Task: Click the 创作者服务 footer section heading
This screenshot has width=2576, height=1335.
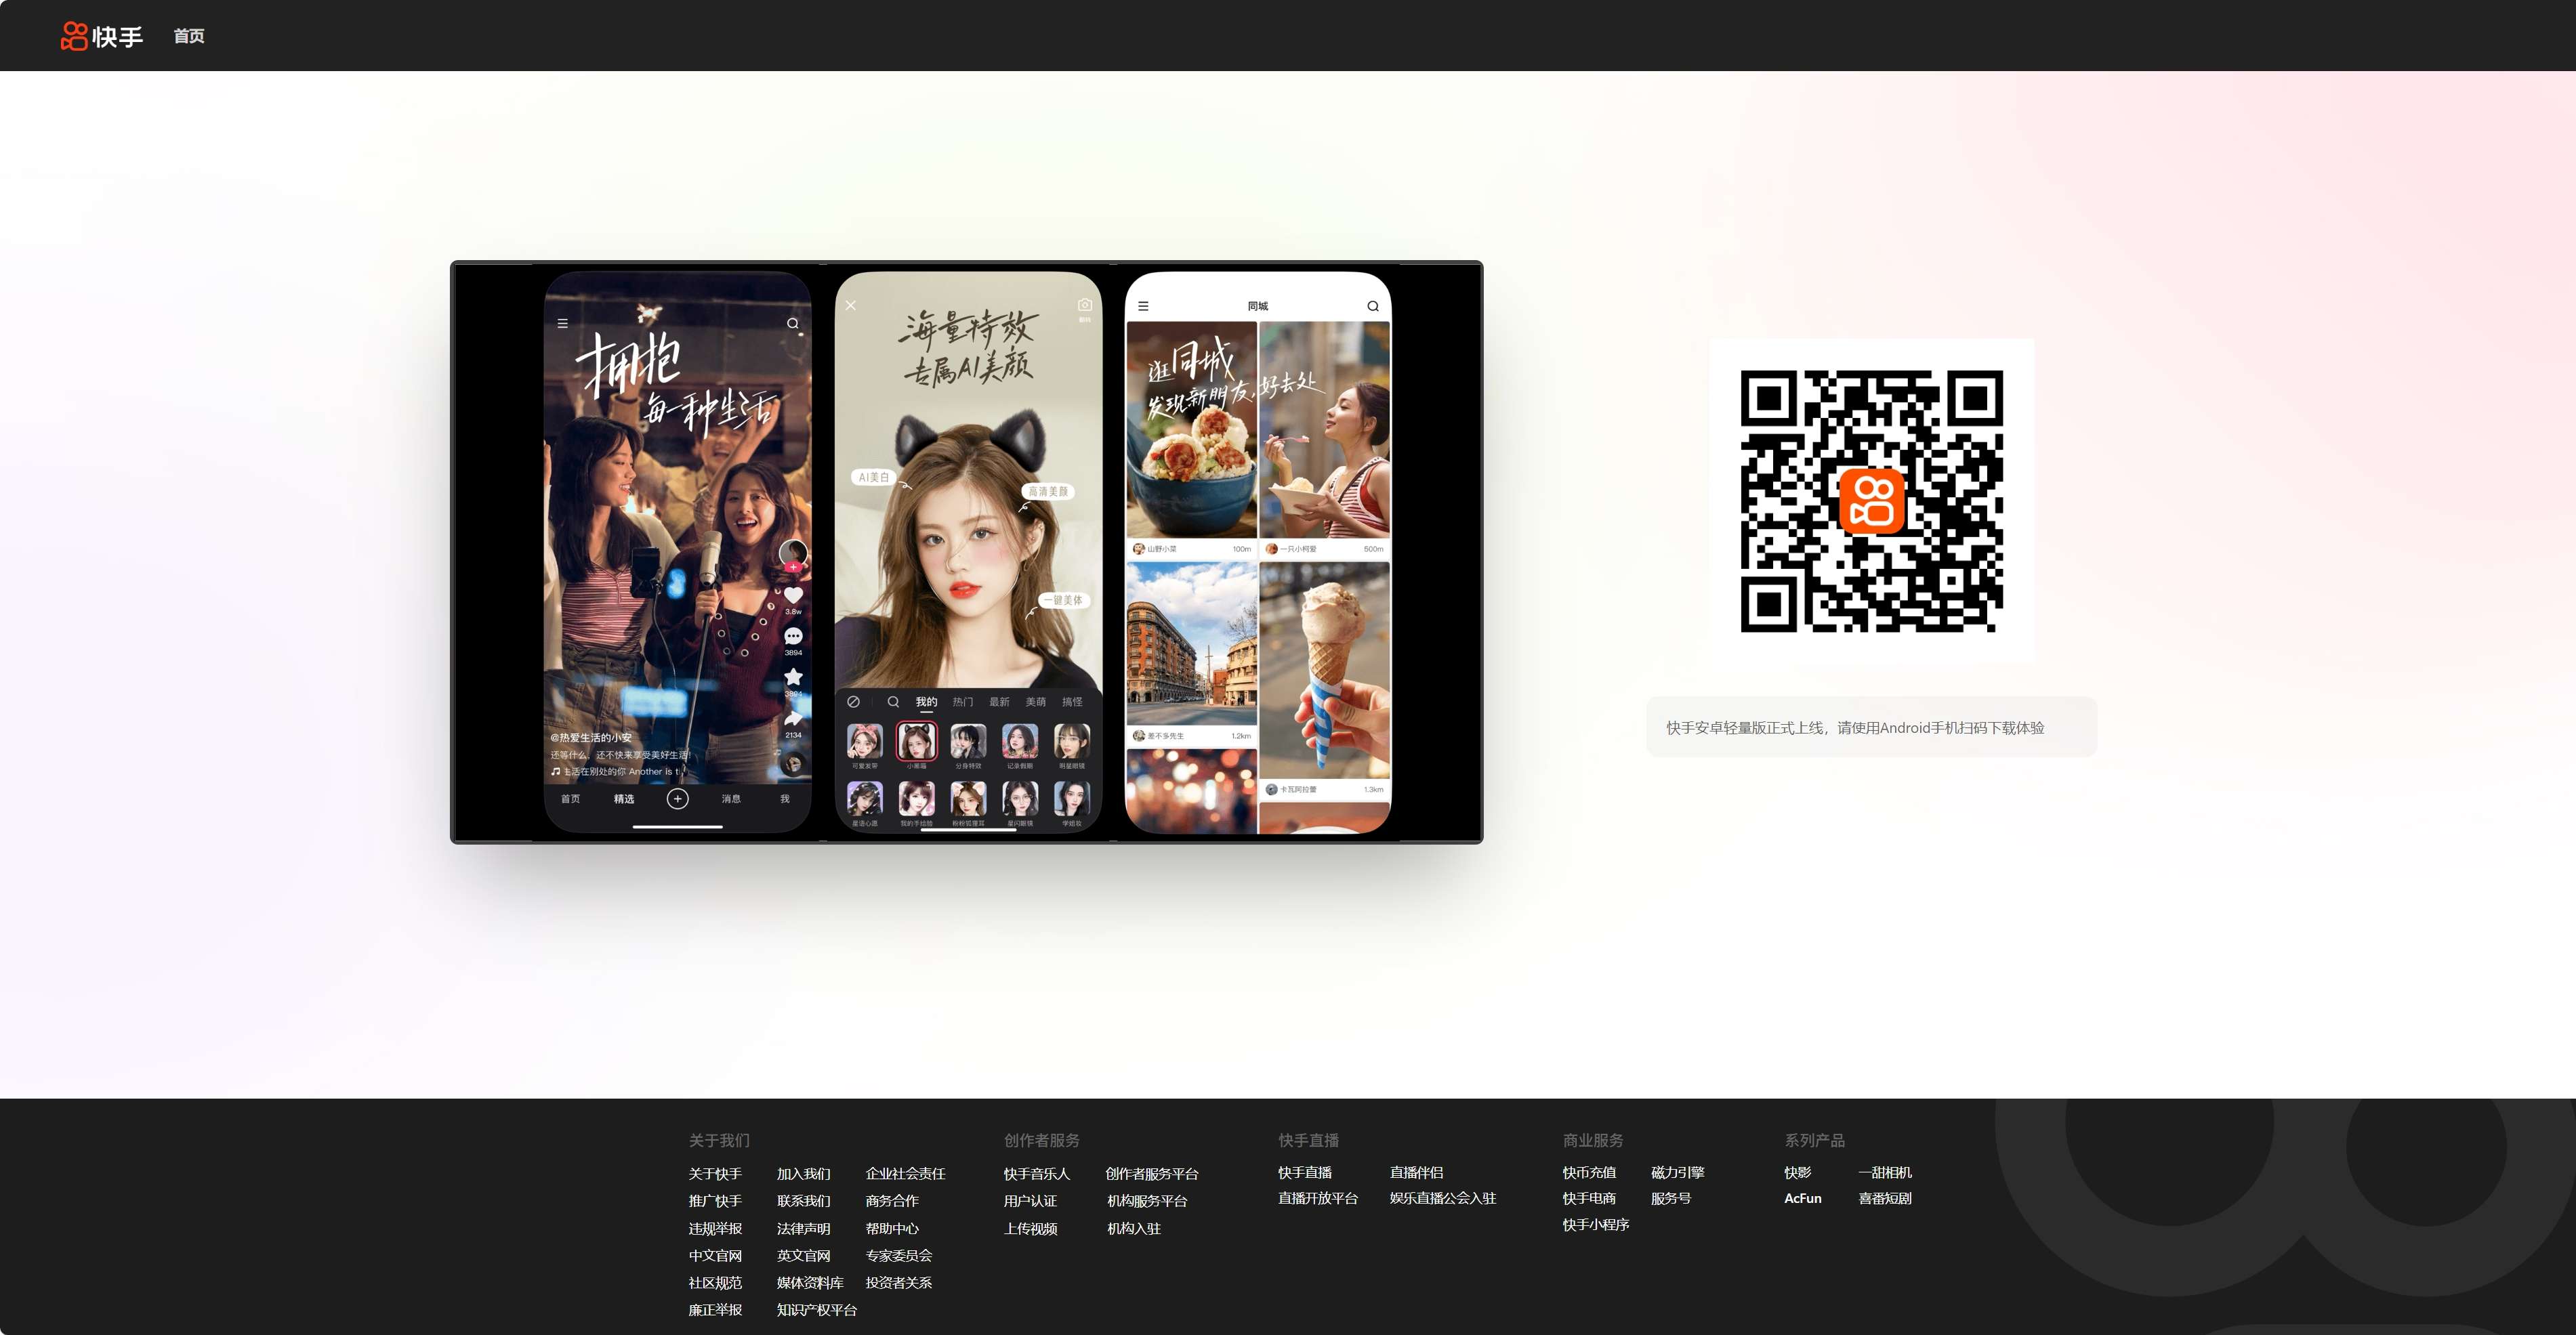Action: [1042, 1141]
